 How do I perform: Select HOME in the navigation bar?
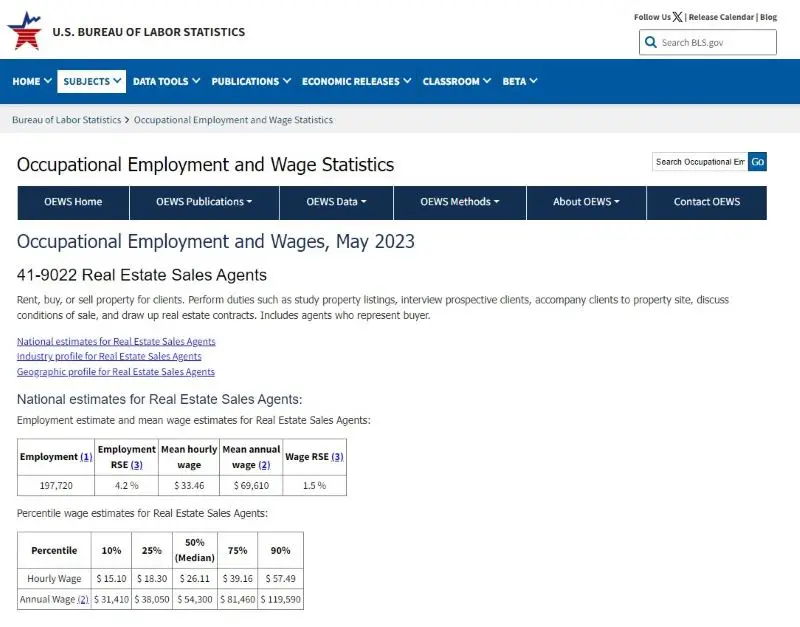[x=30, y=81]
